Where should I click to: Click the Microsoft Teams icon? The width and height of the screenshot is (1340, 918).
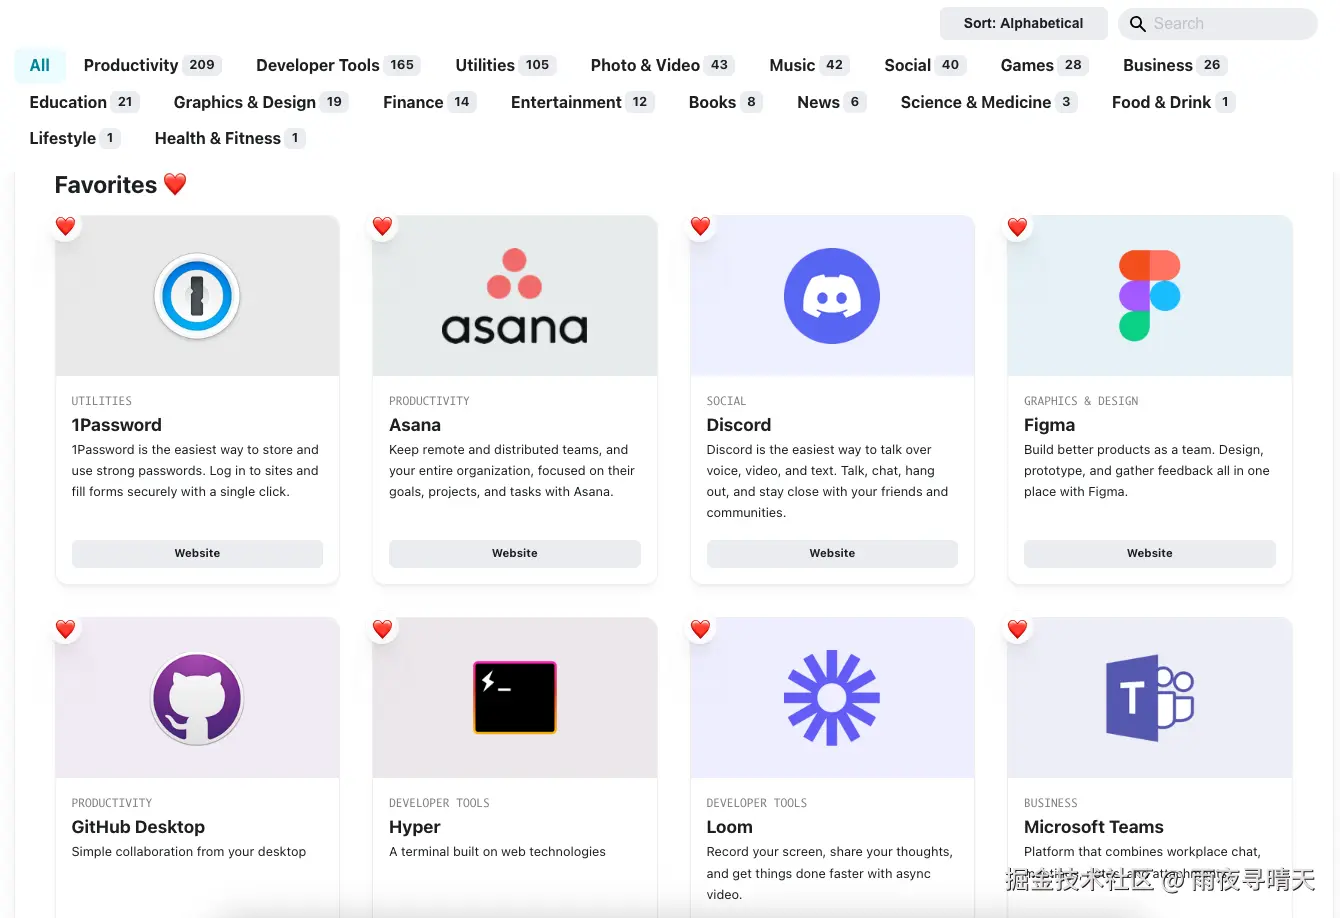pos(1149,698)
